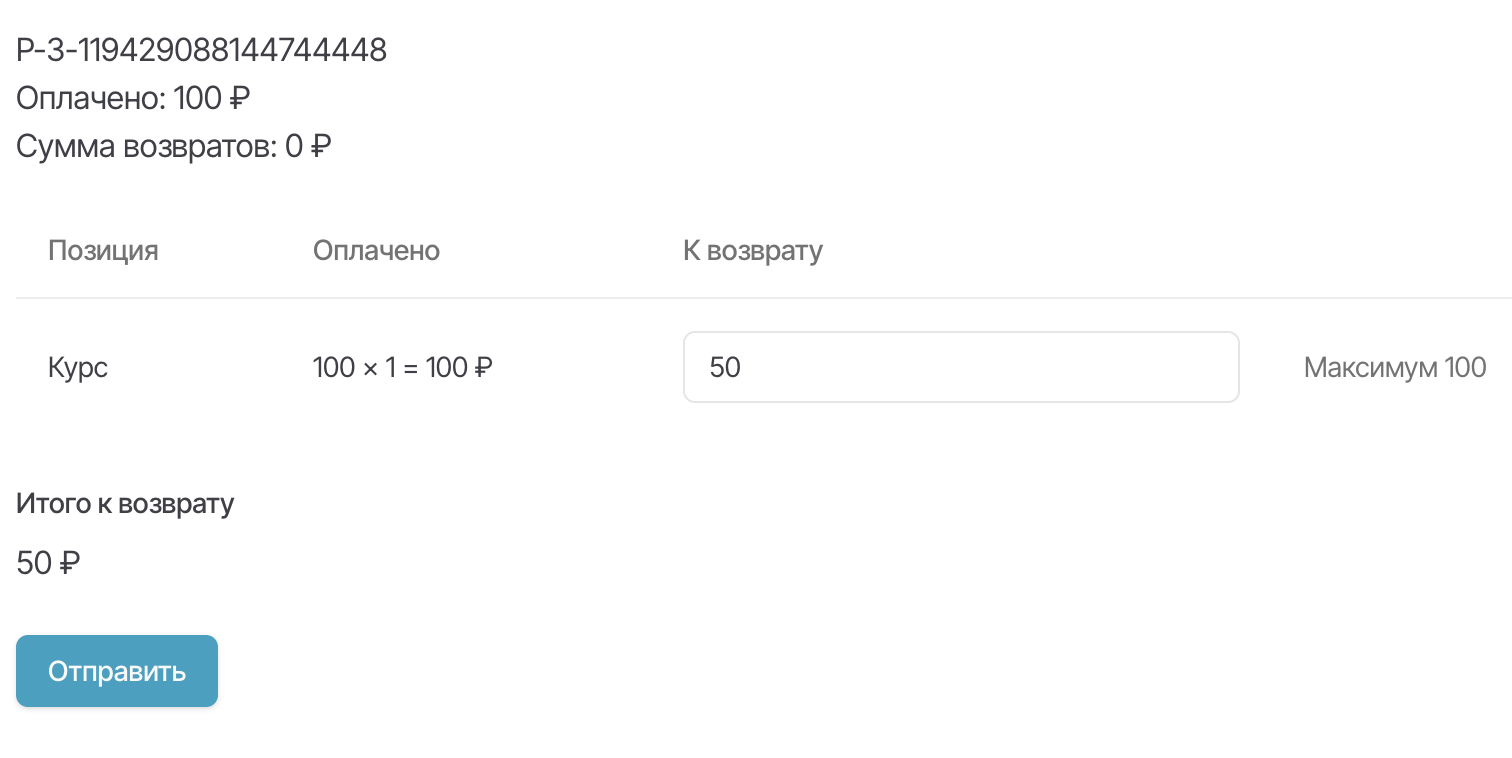Click the 0 value in Сумма возвратов
This screenshot has height=758, width=1512.
tap(294, 147)
